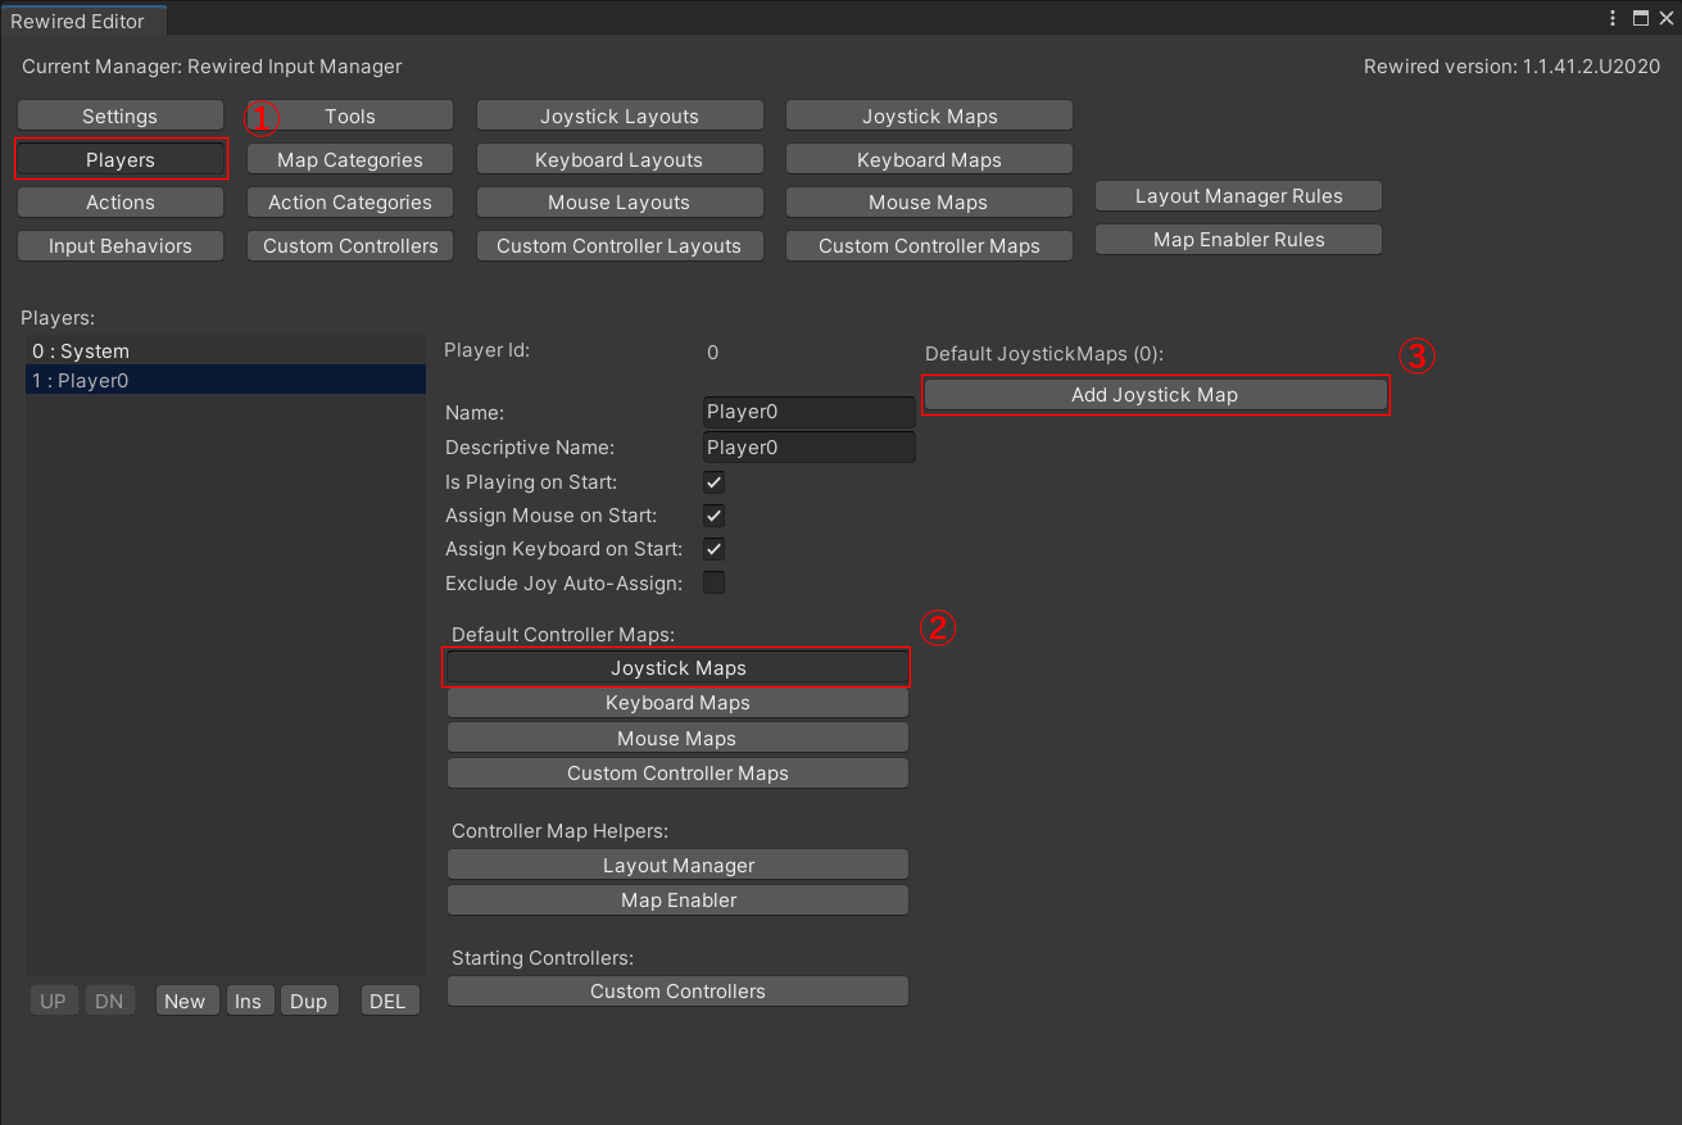Uncheck Is Playing on Start

[713, 481]
